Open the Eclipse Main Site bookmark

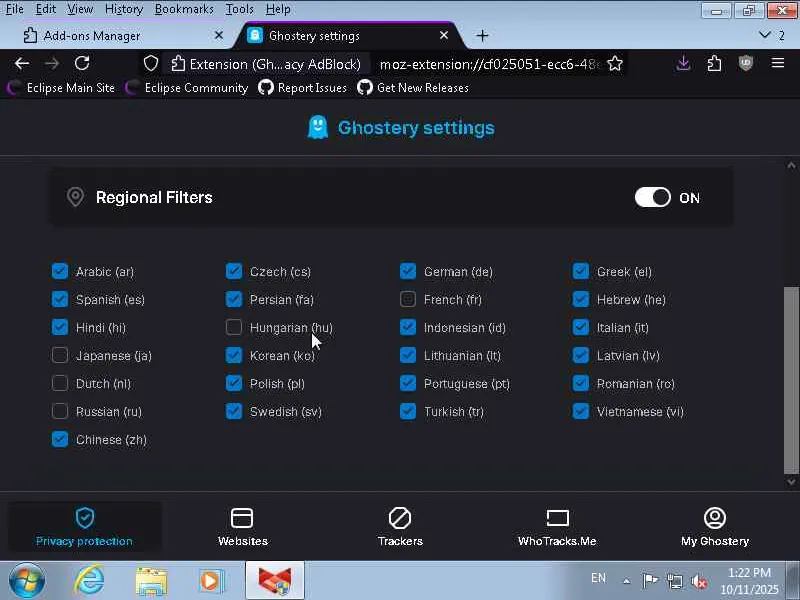pyautogui.click(x=62, y=88)
